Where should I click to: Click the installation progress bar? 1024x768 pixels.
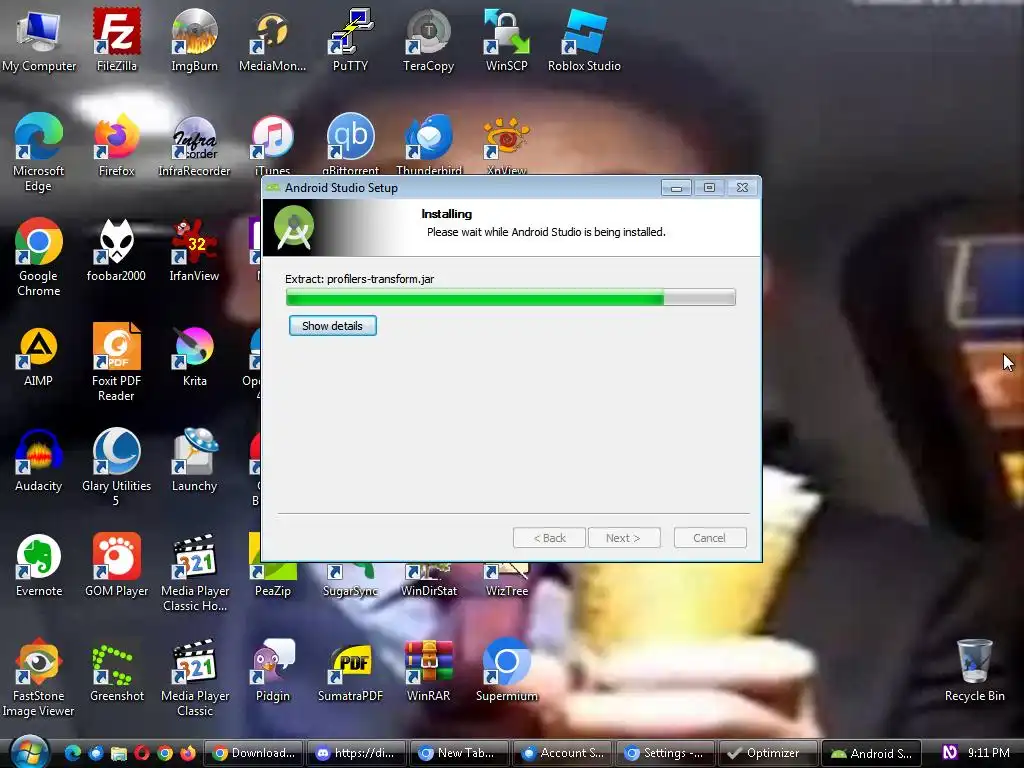[x=511, y=298]
